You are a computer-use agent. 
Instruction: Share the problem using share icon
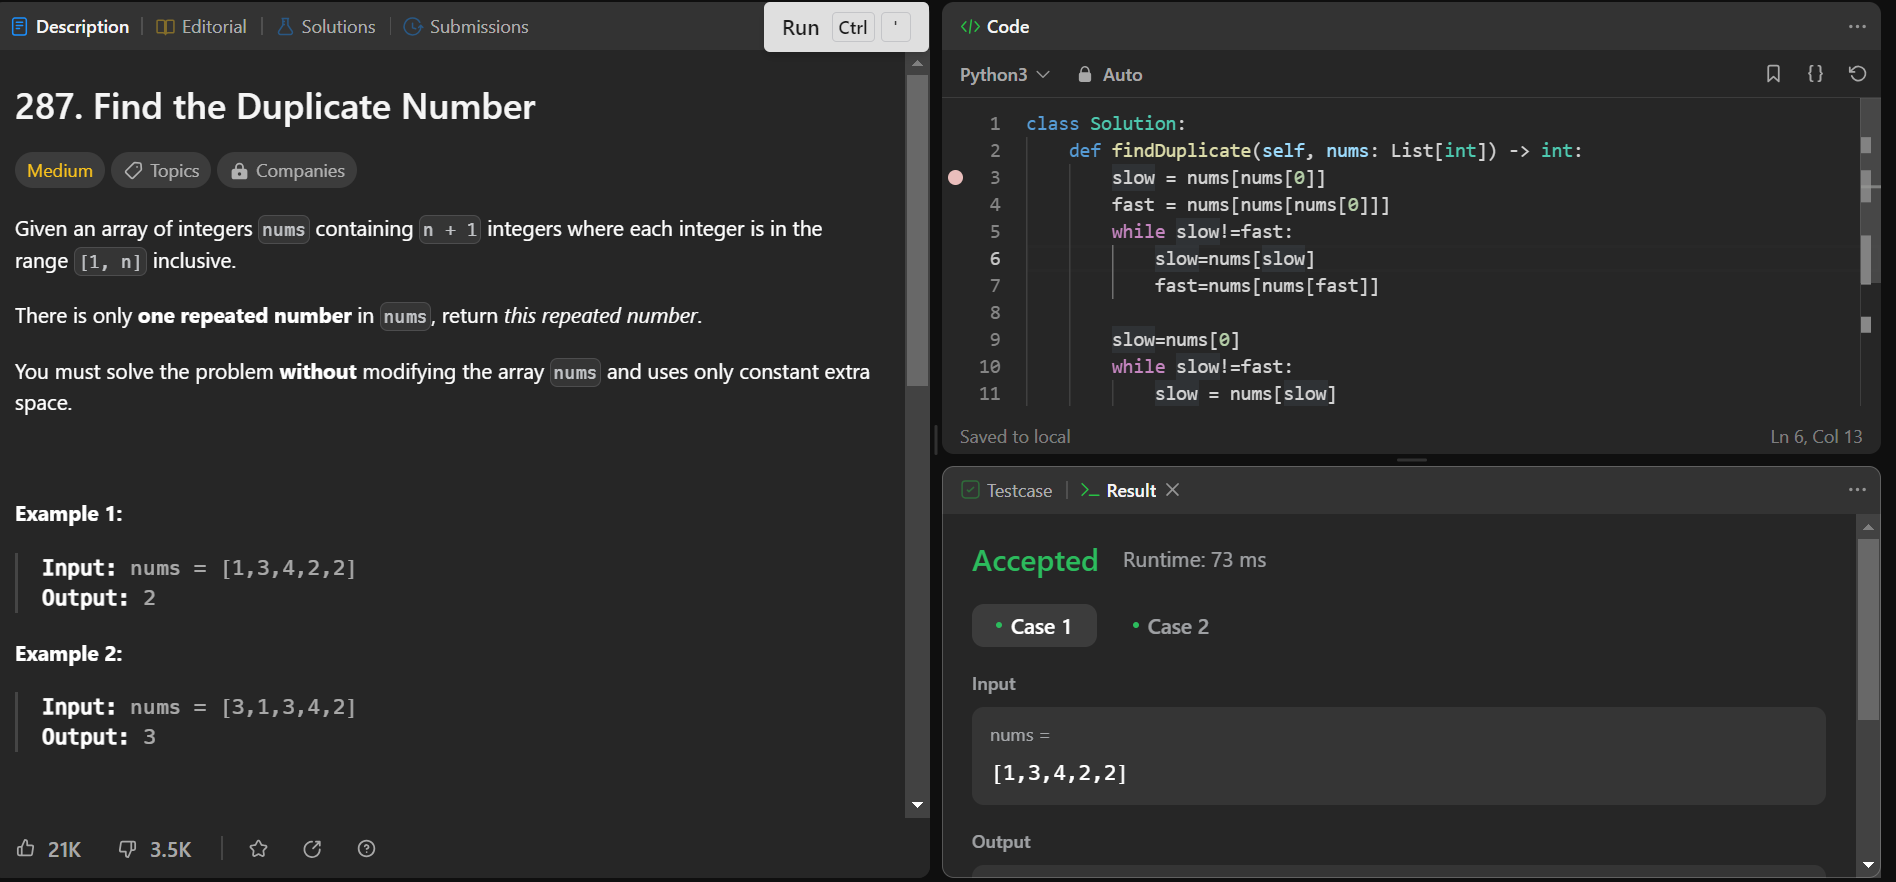(312, 849)
